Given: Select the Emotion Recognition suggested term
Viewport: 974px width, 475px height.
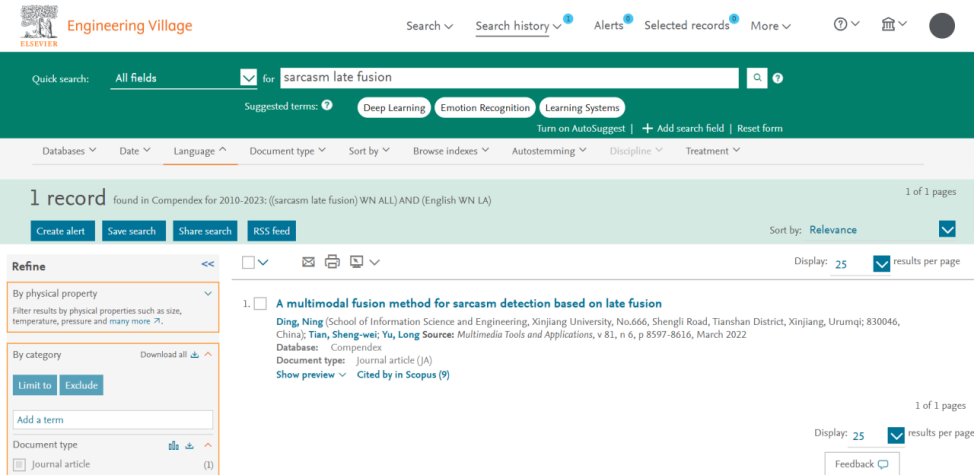Looking at the screenshot, I should [485, 107].
